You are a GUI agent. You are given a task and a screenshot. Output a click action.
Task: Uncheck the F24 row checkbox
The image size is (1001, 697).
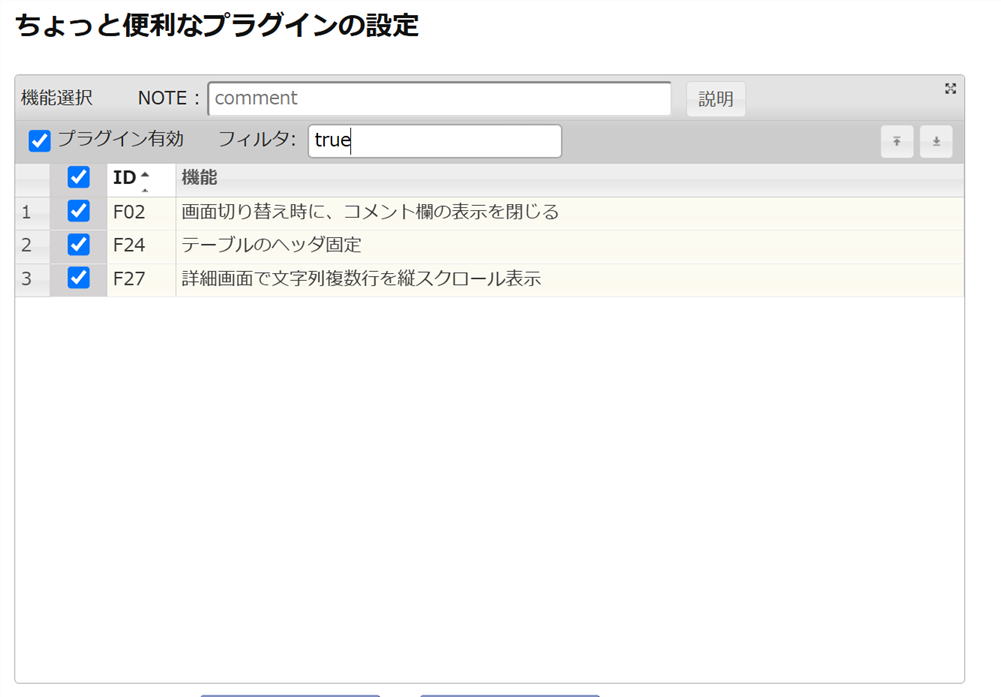pyautogui.click(x=79, y=244)
